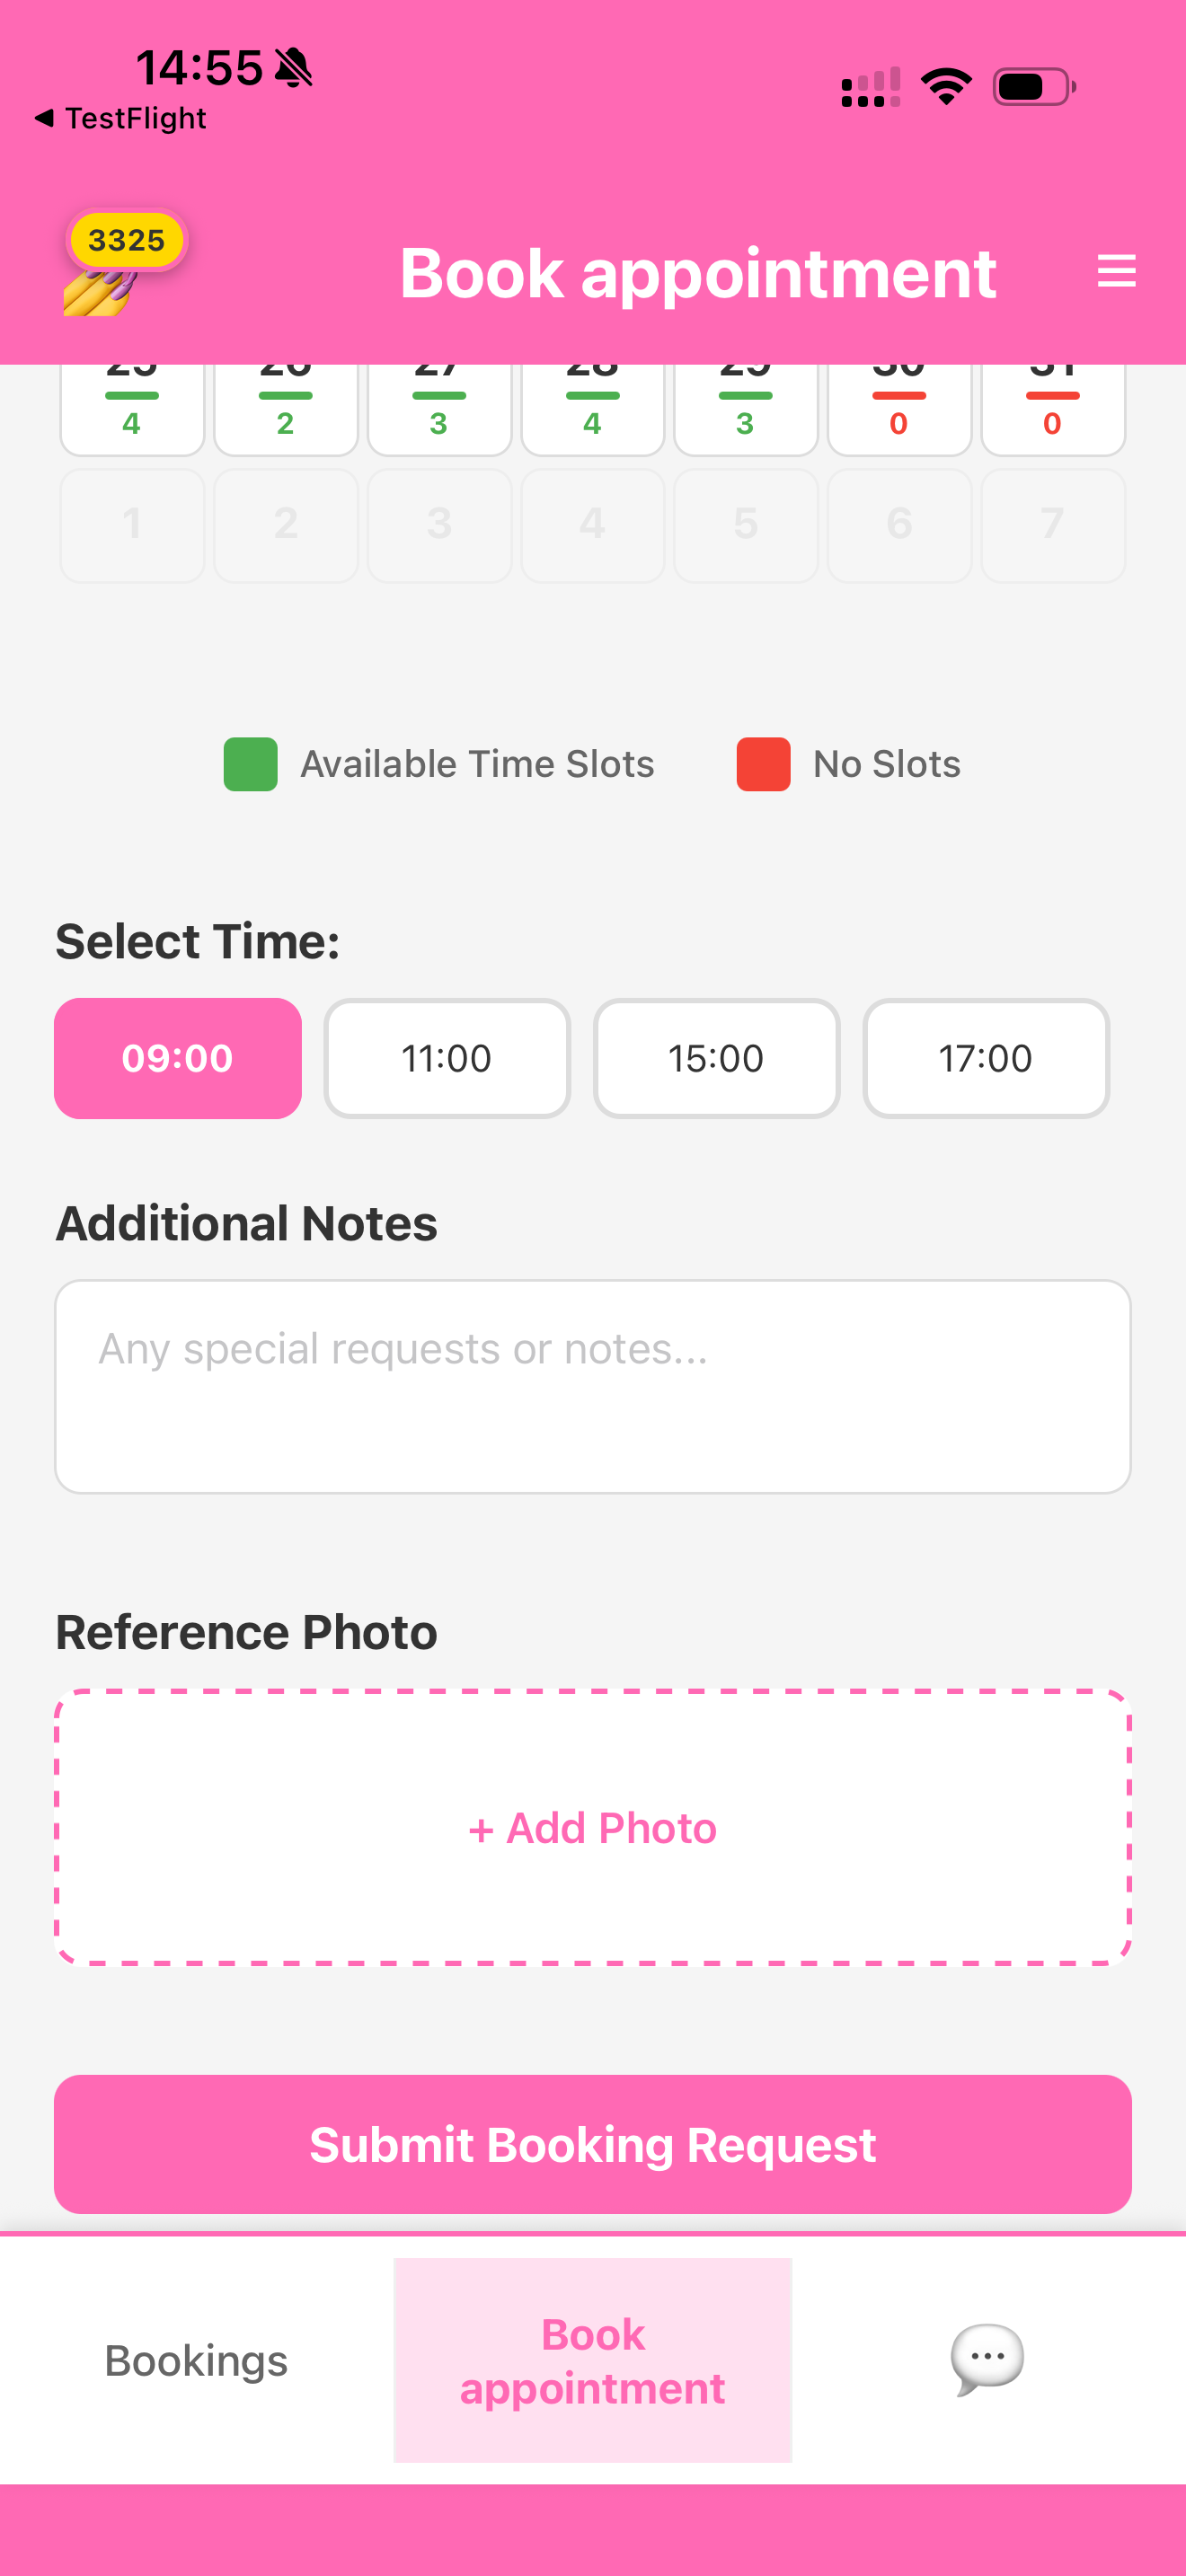The width and height of the screenshot is (1186, 2576).
Task: Open the Book appointment tab
Action: (x=593, y=2360)
